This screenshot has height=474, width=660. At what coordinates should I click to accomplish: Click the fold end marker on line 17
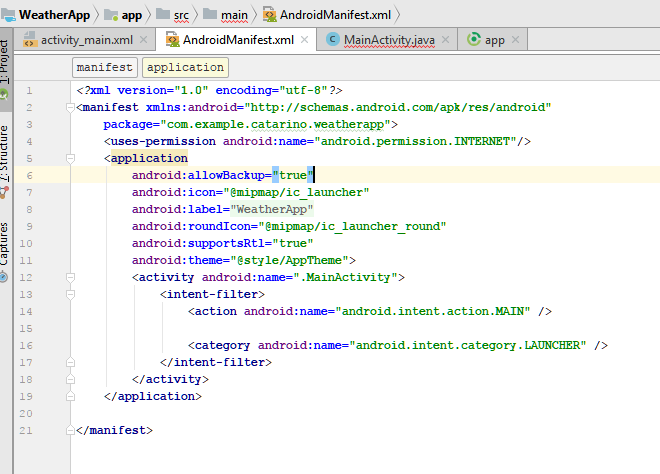click(x=70, y=362)
